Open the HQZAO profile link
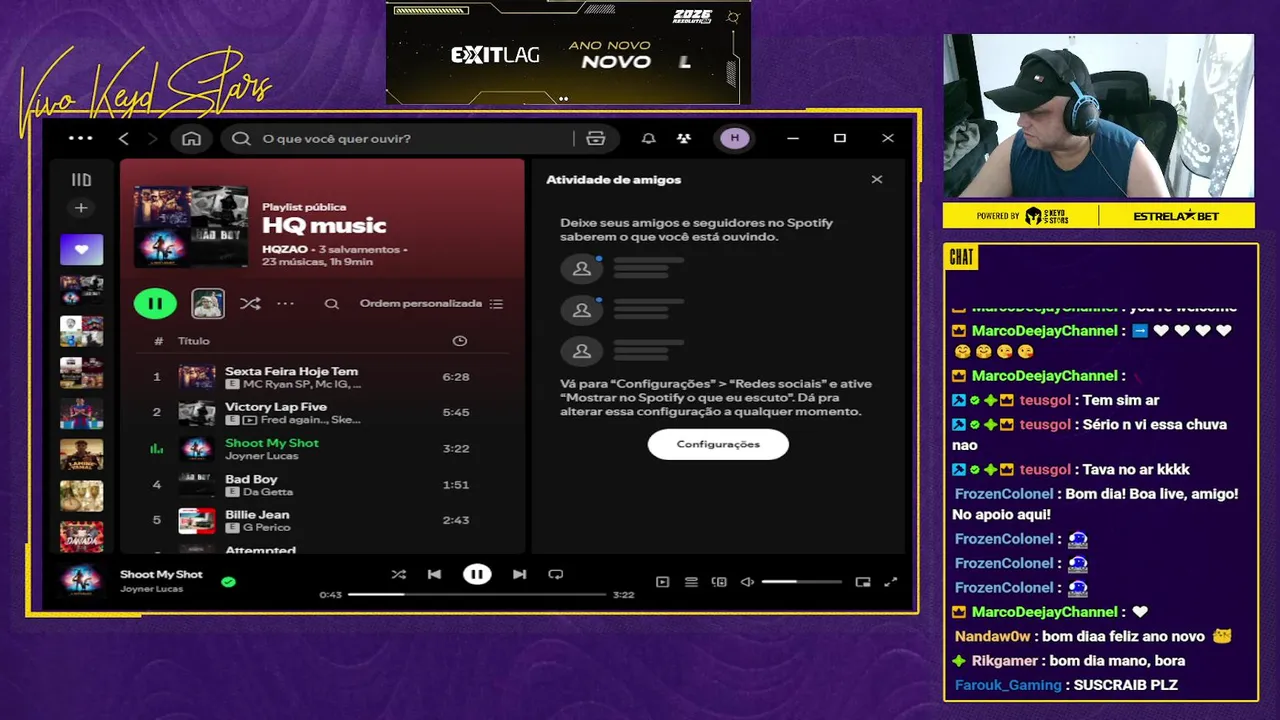Image resolution: width=1280 pixels, height=720 pixels. coord(285,249)
